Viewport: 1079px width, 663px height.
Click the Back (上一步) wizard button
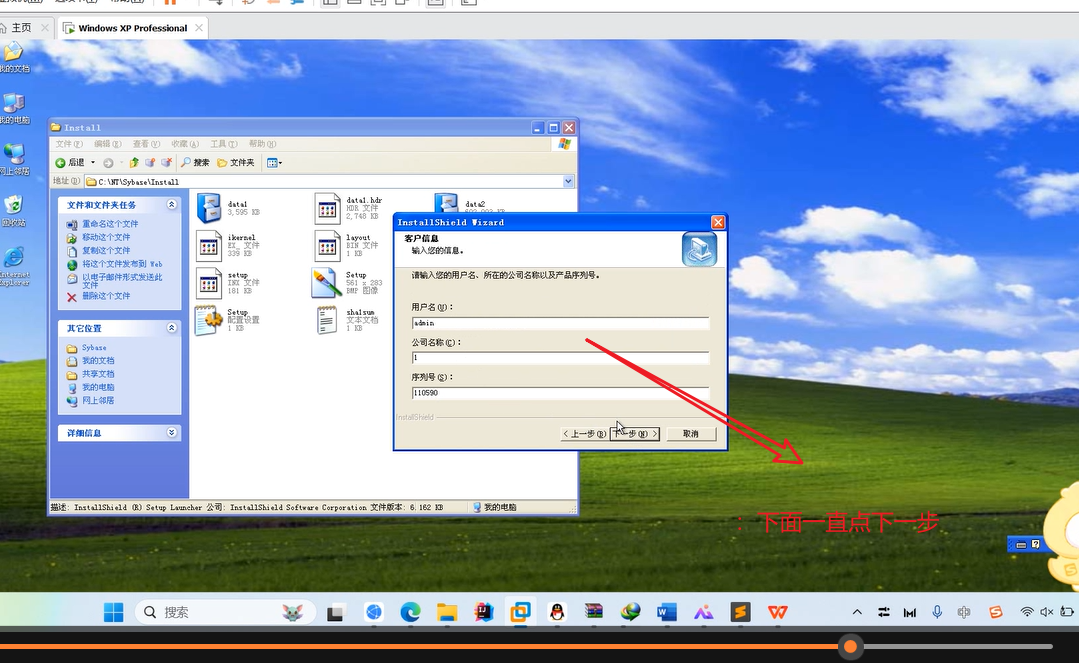click(x=584, y=434)
